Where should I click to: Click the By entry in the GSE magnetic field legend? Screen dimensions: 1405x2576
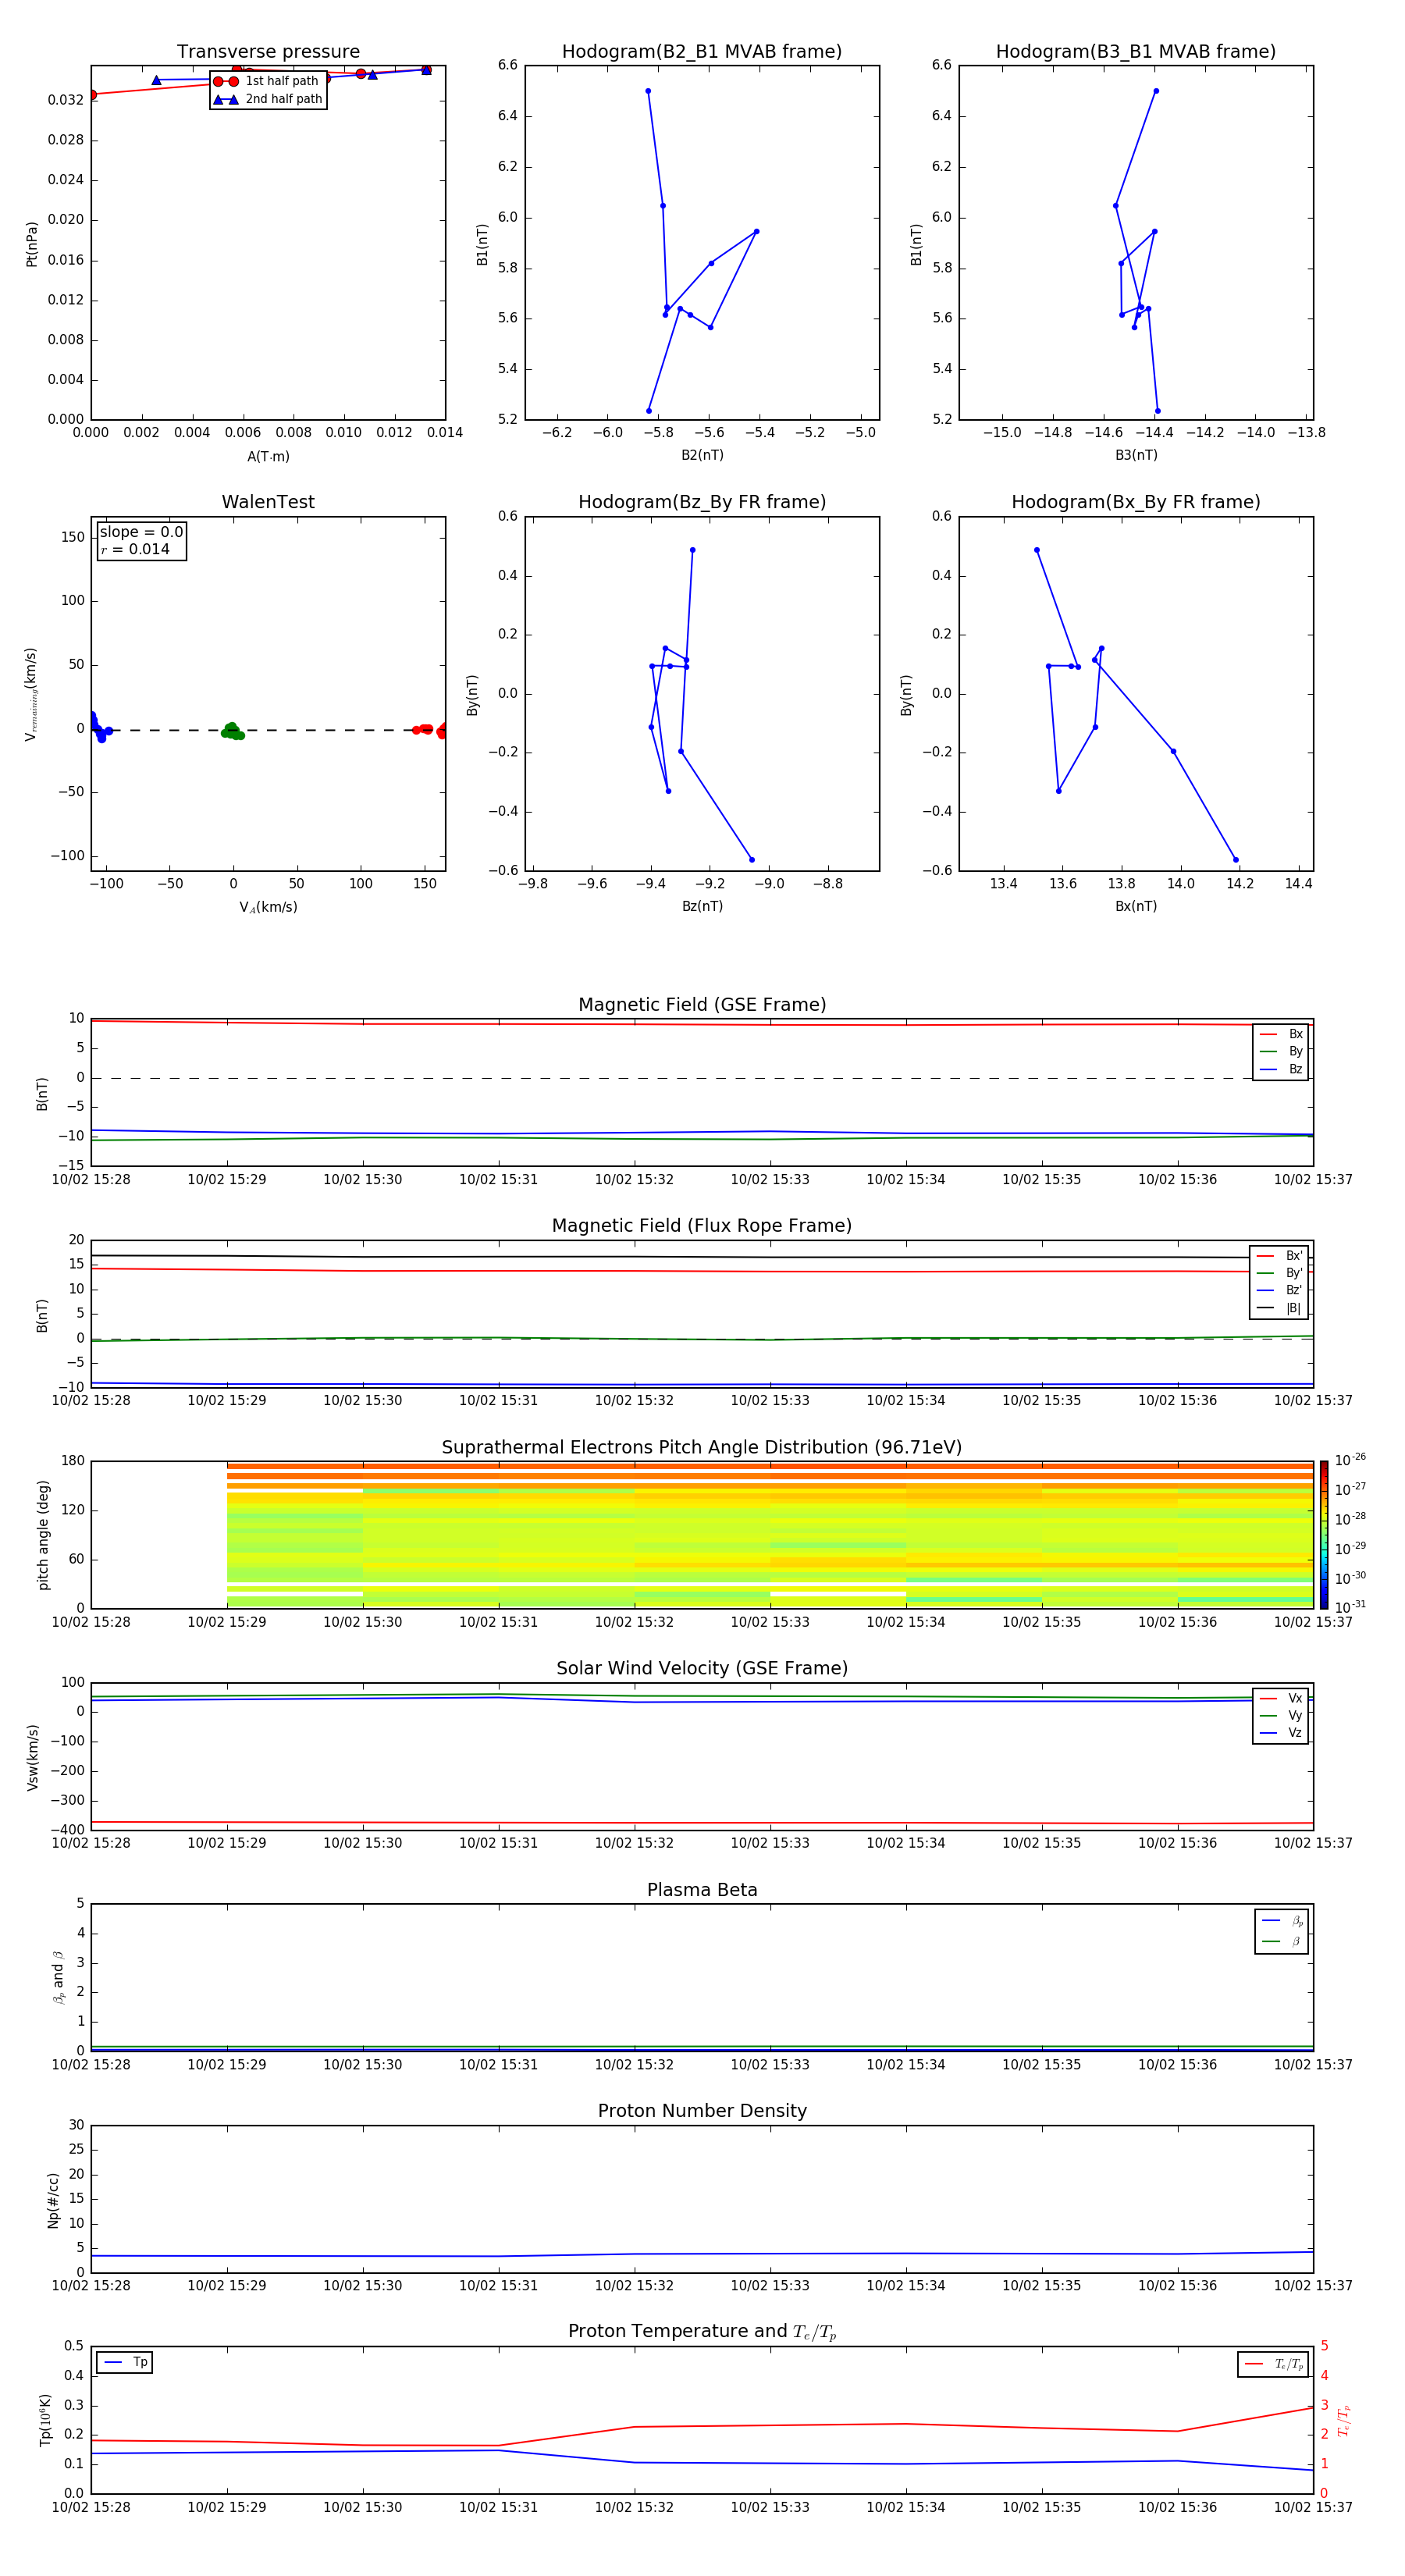coord(1281,1052)
